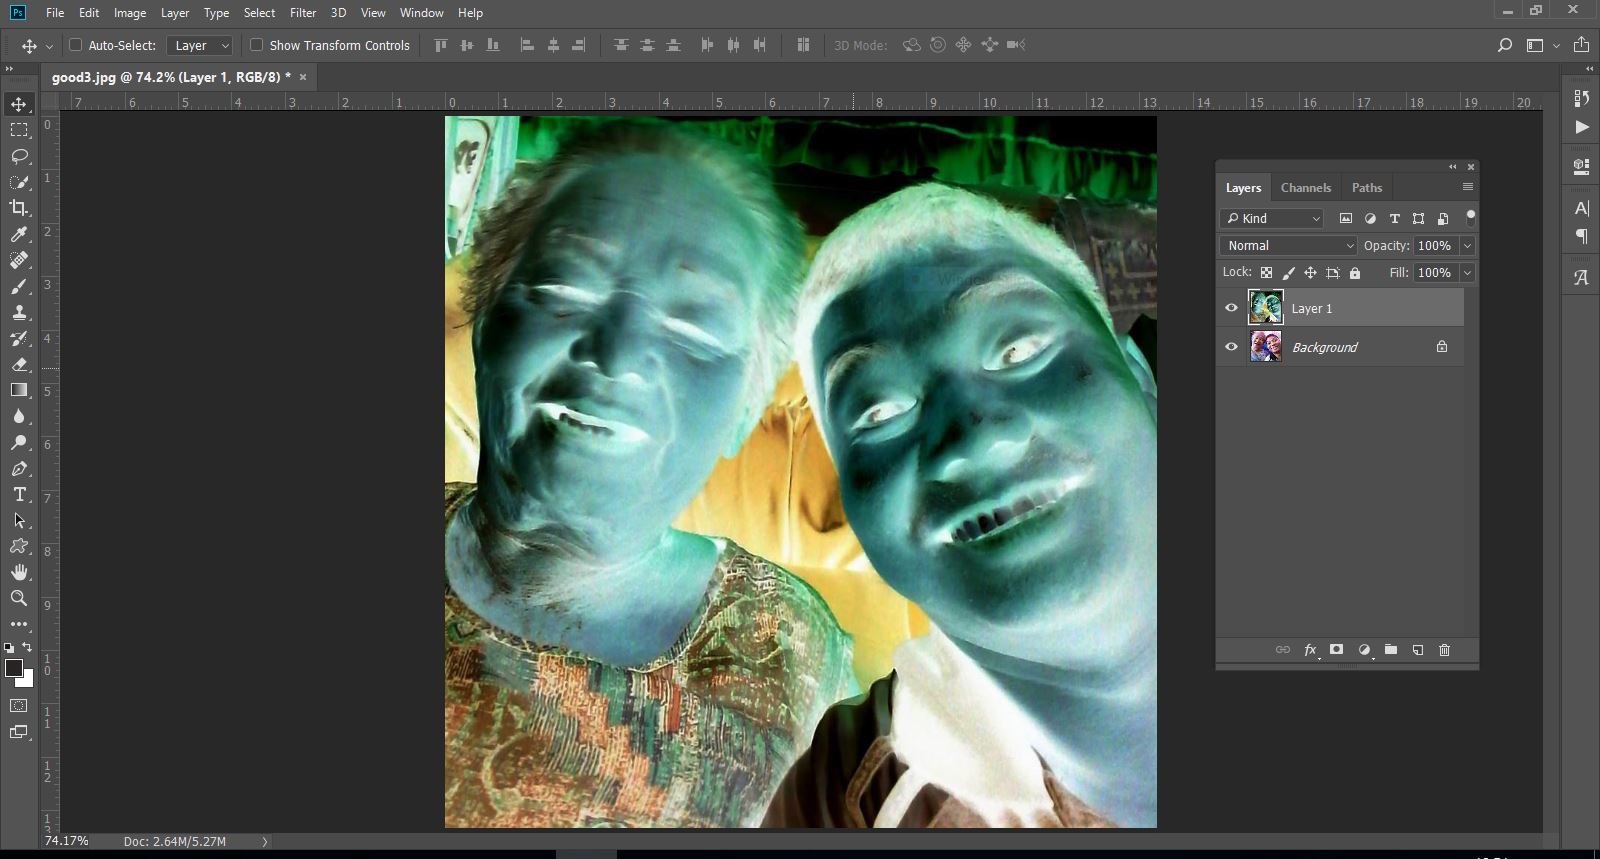
Task: Toggle type layer filter
Action: [1394, 218]
